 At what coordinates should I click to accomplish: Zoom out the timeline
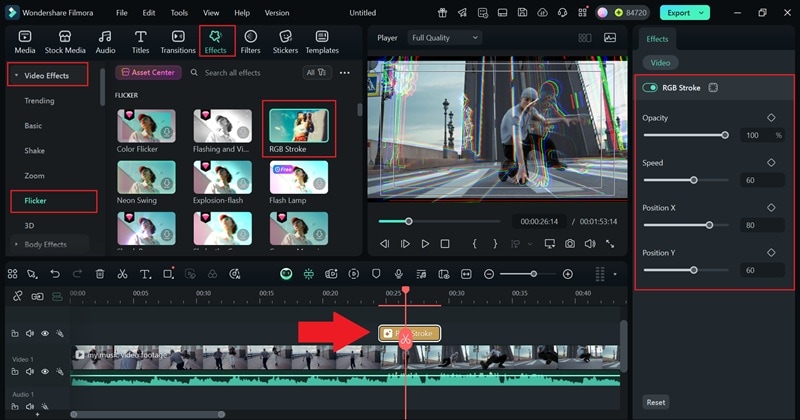[x=489, y=274]
